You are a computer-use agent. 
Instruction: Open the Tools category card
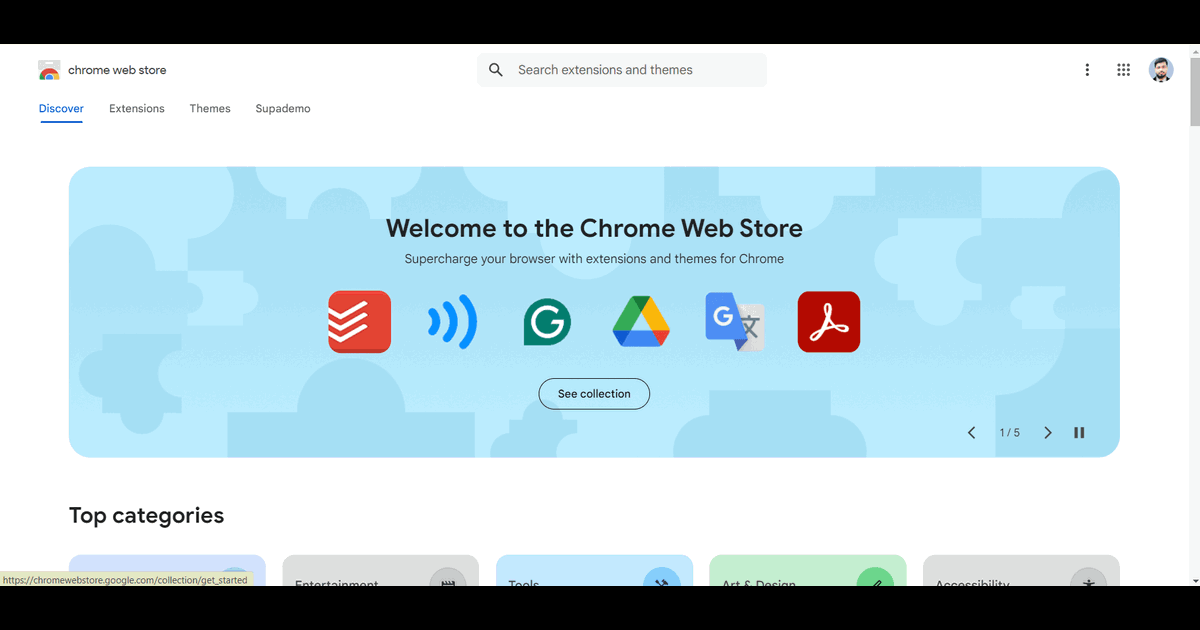tap(594, 571)
